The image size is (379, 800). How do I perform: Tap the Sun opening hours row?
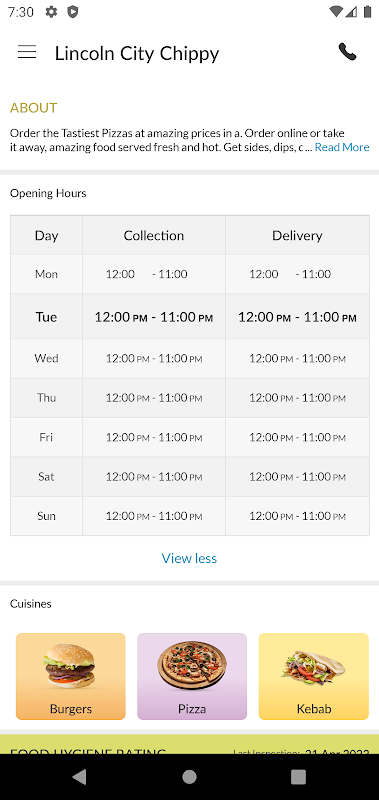[190, 516]
